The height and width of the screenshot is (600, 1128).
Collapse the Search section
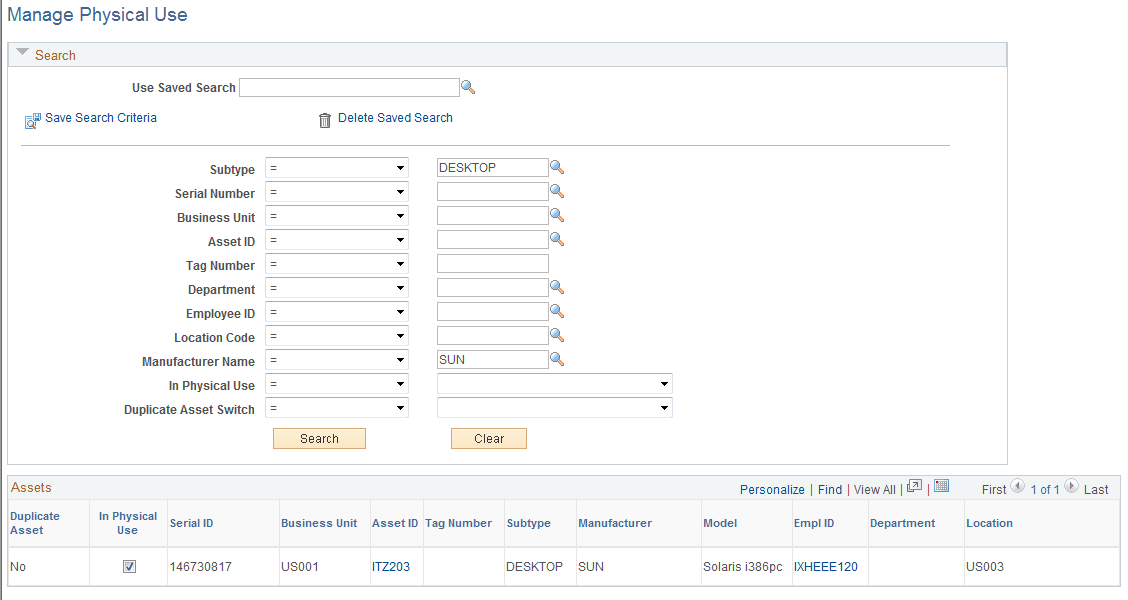click(x=22, y=54)
